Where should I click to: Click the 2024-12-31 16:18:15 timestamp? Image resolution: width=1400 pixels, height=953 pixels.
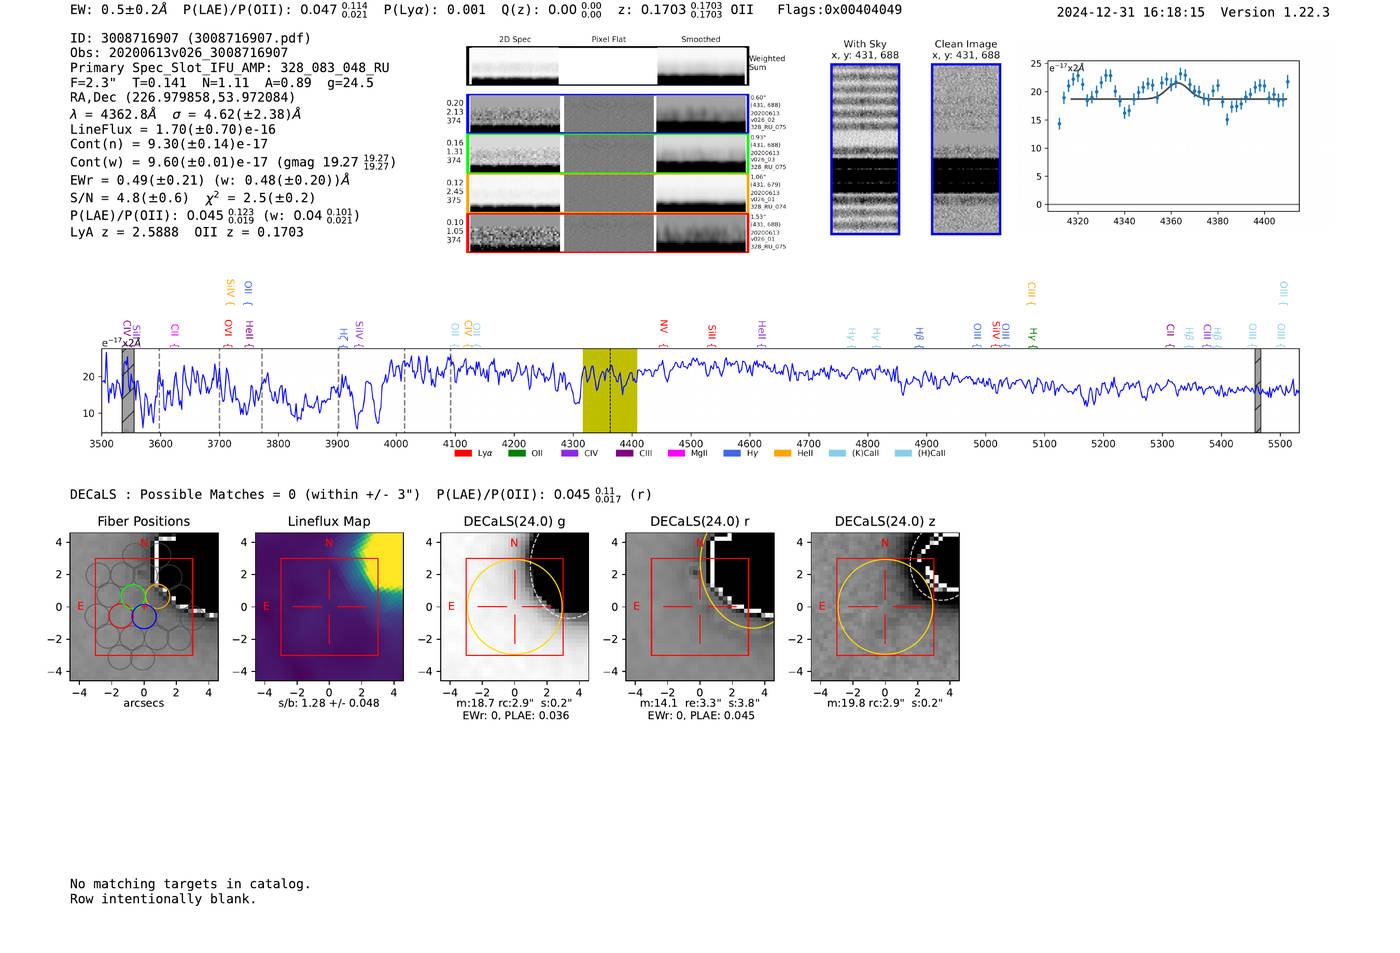pyautogui.click(x=1131, y=12)
